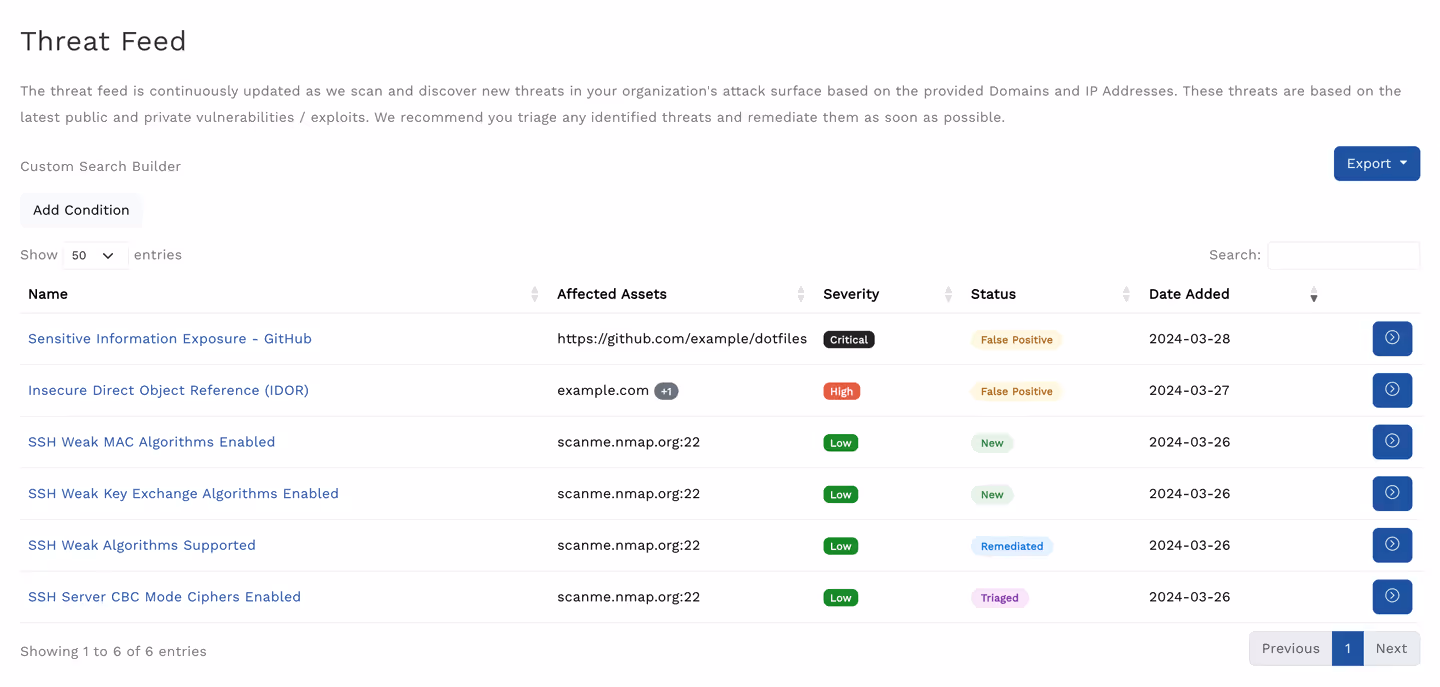Open details for SSH Weak MAC Algorithms row
Screen dimensions: 1440x687
1392,441
